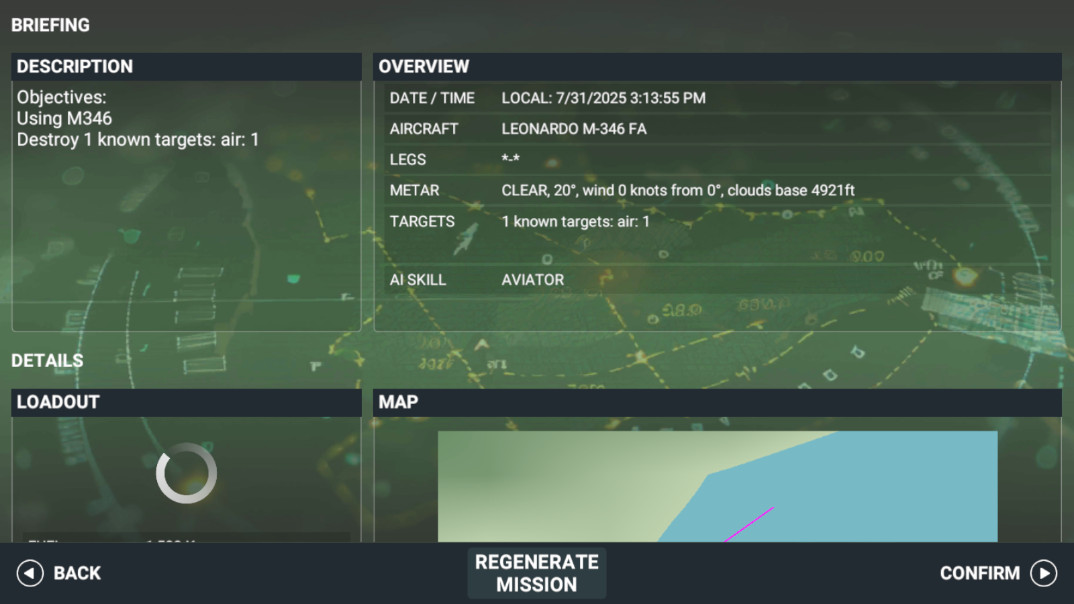Click the Briefing page title
Screen dimensions: 1074x604
50,25
